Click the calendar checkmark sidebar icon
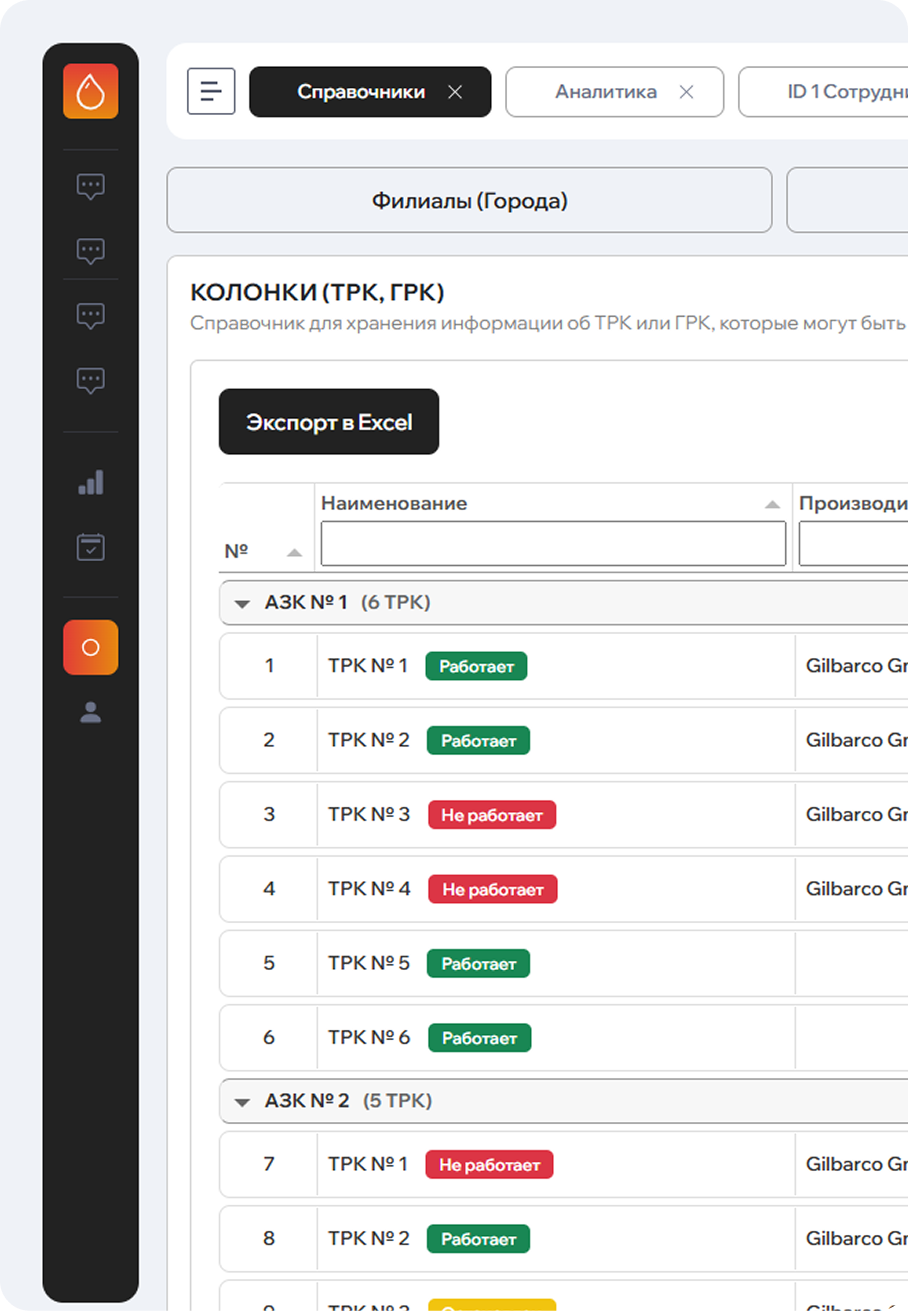This screenshot has height=1311, width=908. (x=90, y=547)
